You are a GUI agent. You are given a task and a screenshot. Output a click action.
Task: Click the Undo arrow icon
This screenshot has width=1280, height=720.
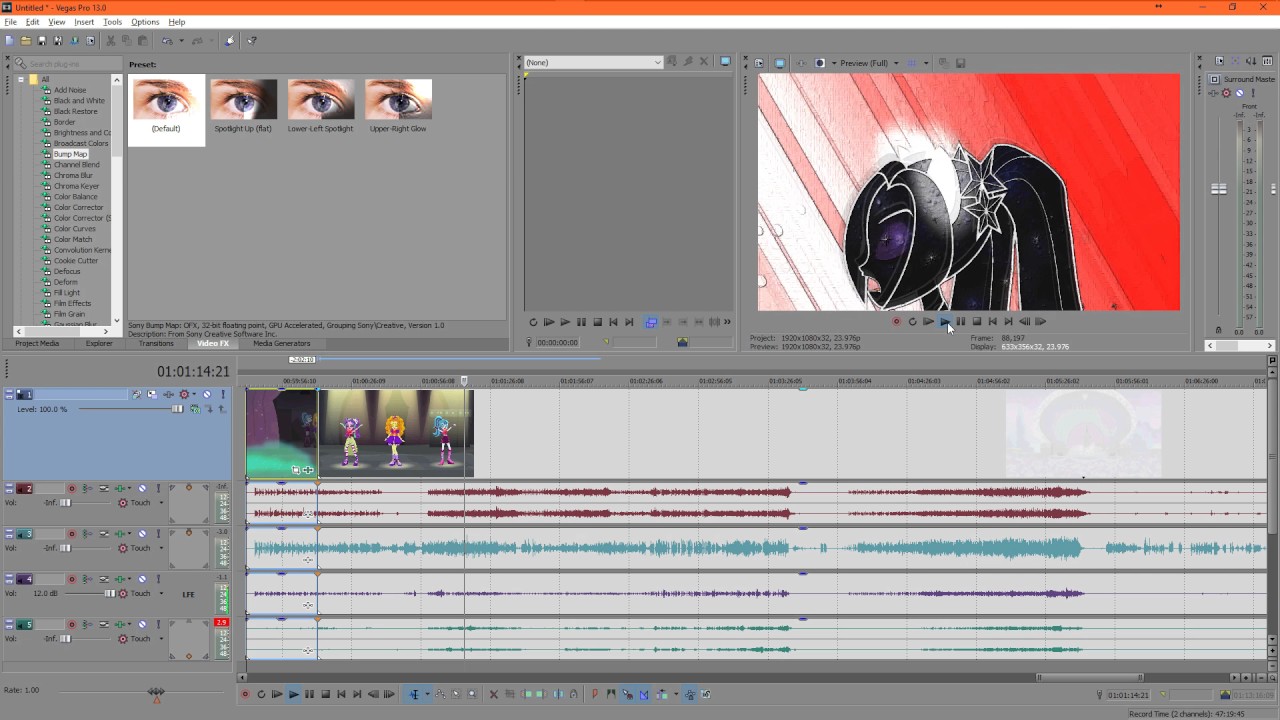[166, 41]
